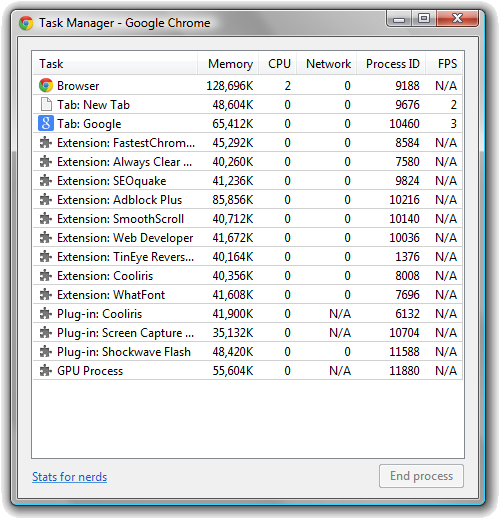
Task: Select the Extension: Web Developer row
Action: [x=248, y=238]
